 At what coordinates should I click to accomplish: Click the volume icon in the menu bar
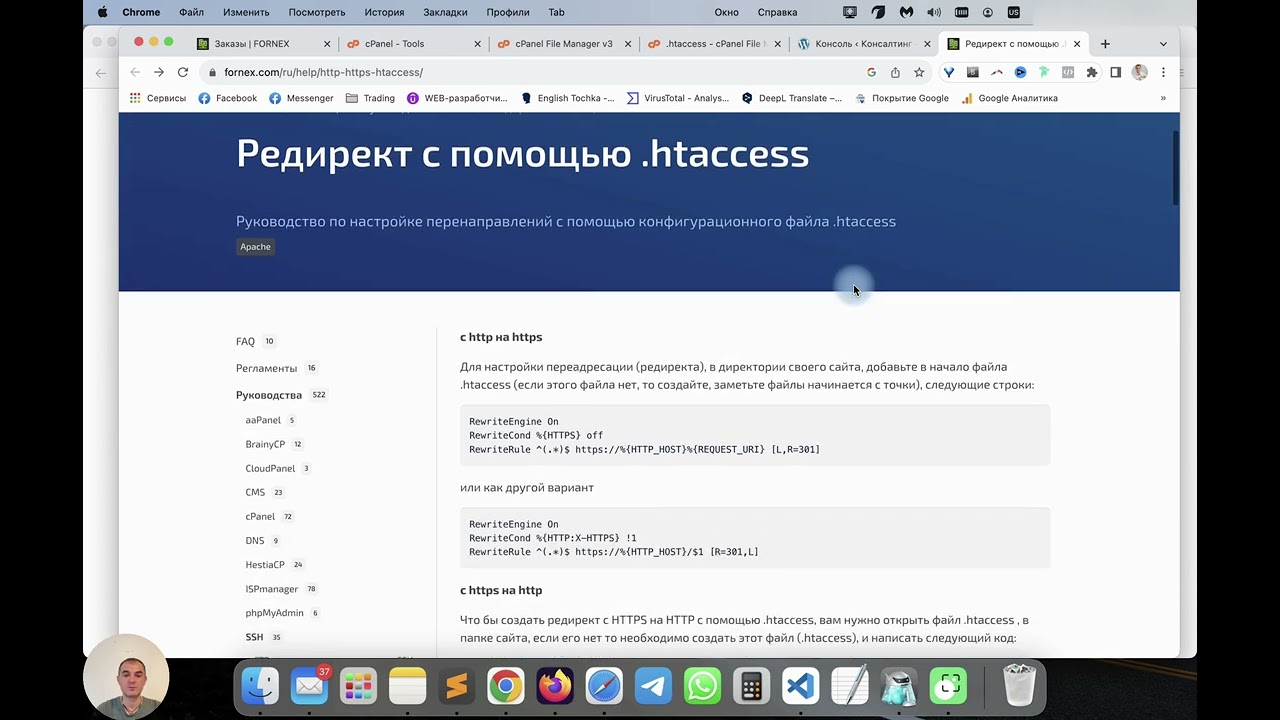pyautogui.click(x=934, y=12)
